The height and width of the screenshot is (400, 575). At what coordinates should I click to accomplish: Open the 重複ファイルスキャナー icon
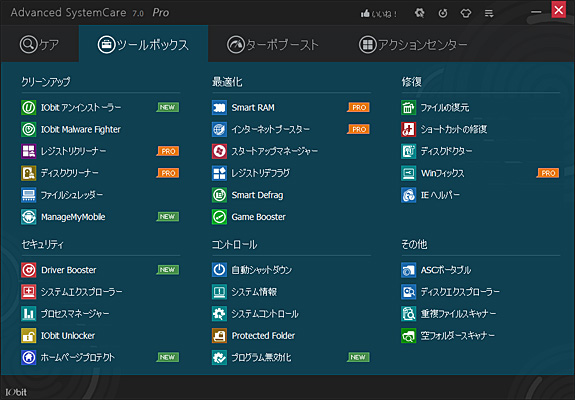coord(409,313)
